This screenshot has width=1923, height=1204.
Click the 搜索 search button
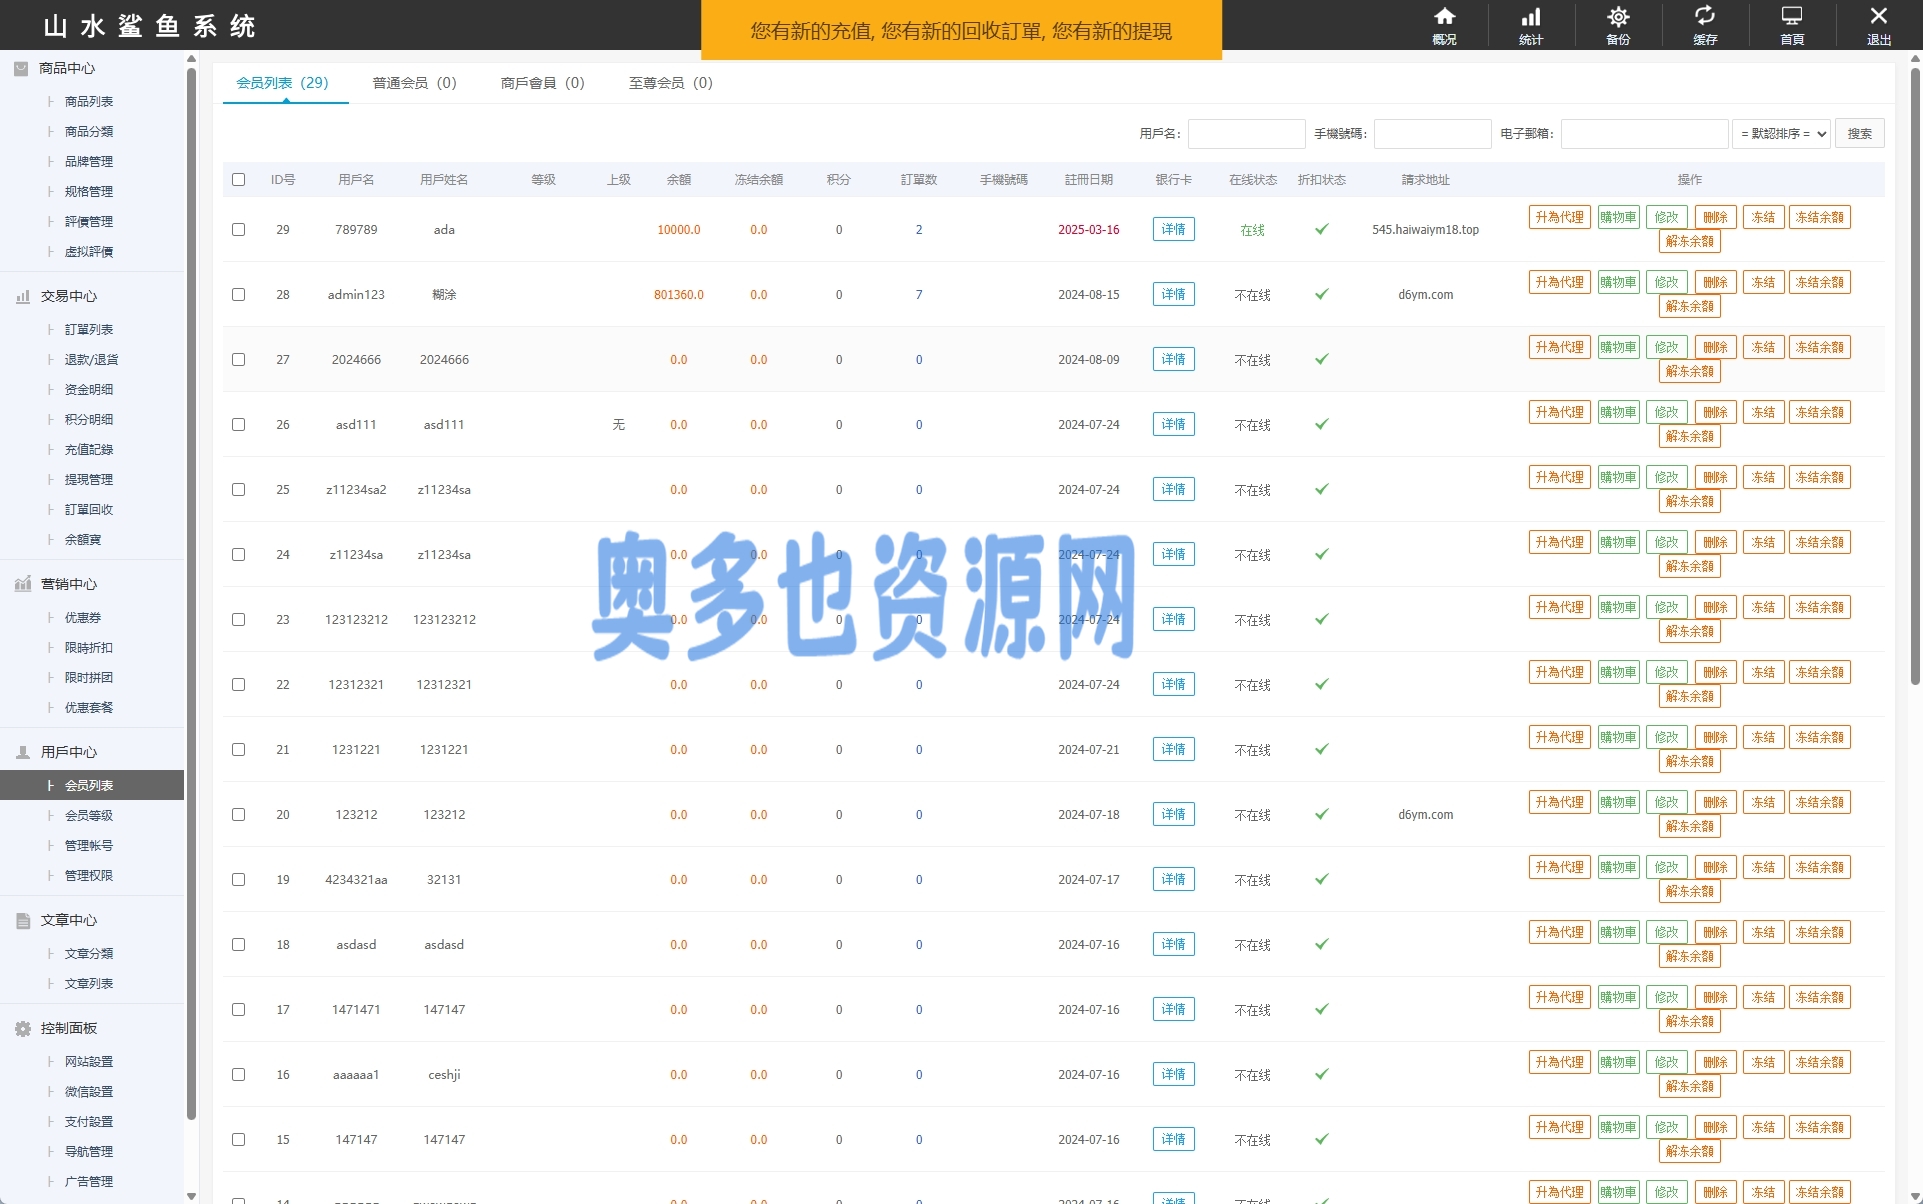(x=1859, y=134)
